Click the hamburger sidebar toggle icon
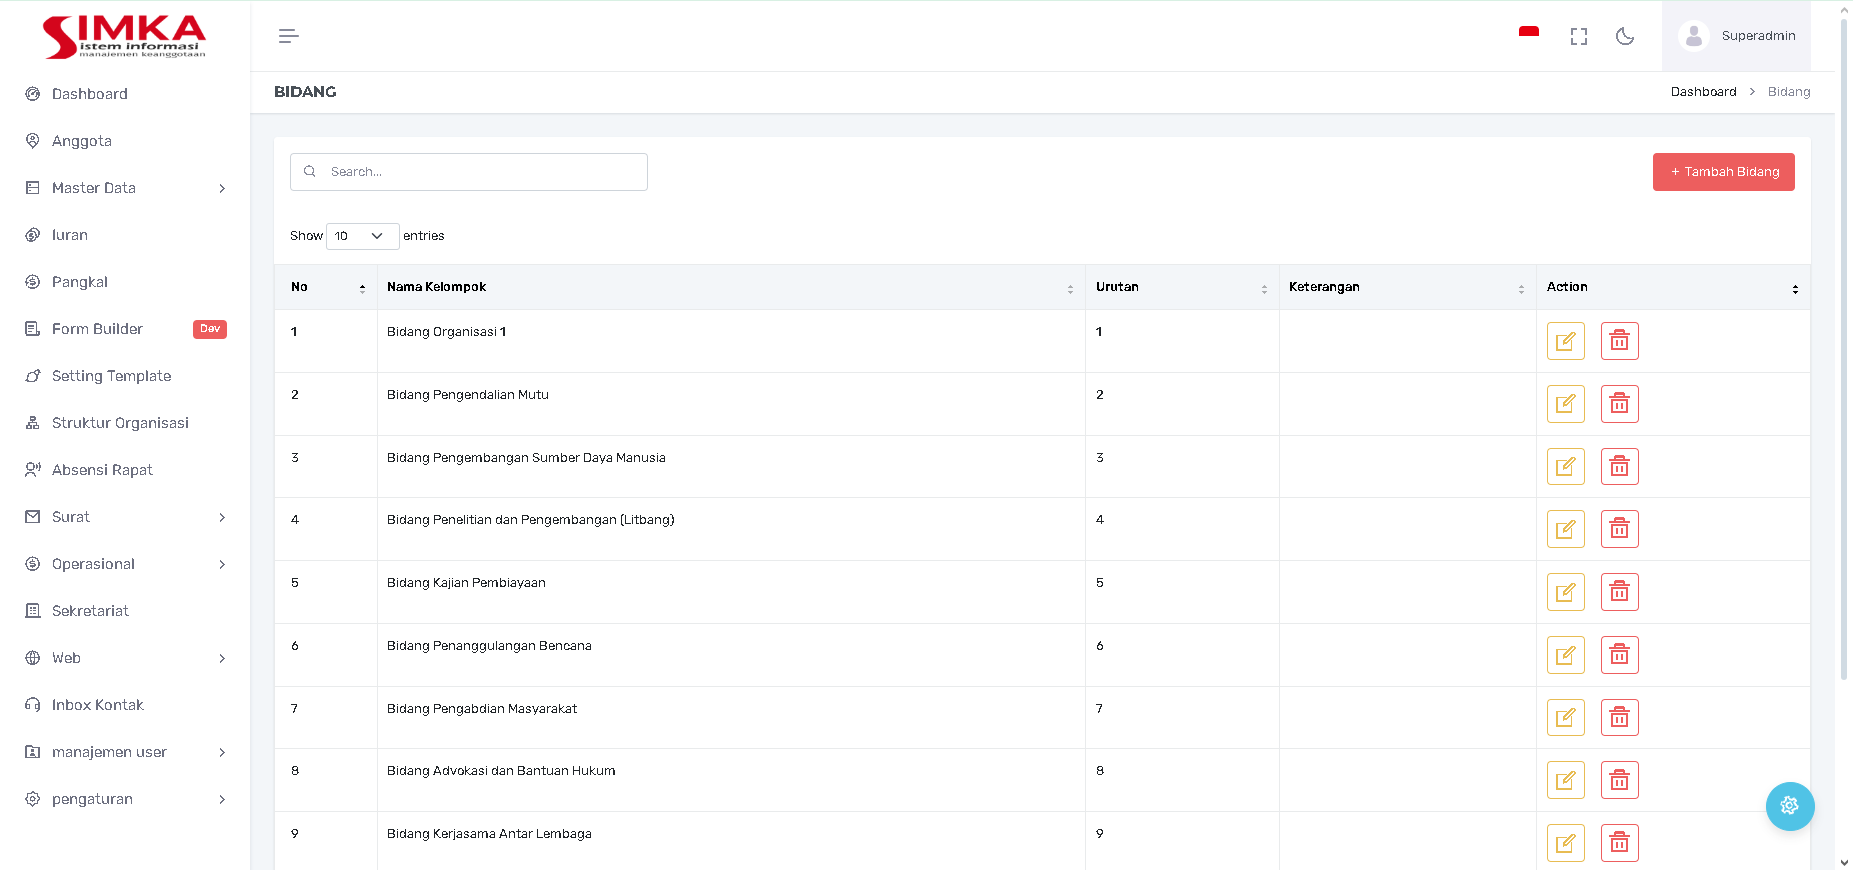Image resolution: width=1853 pixels, height=870 pixels. click(x=288, y=36)
